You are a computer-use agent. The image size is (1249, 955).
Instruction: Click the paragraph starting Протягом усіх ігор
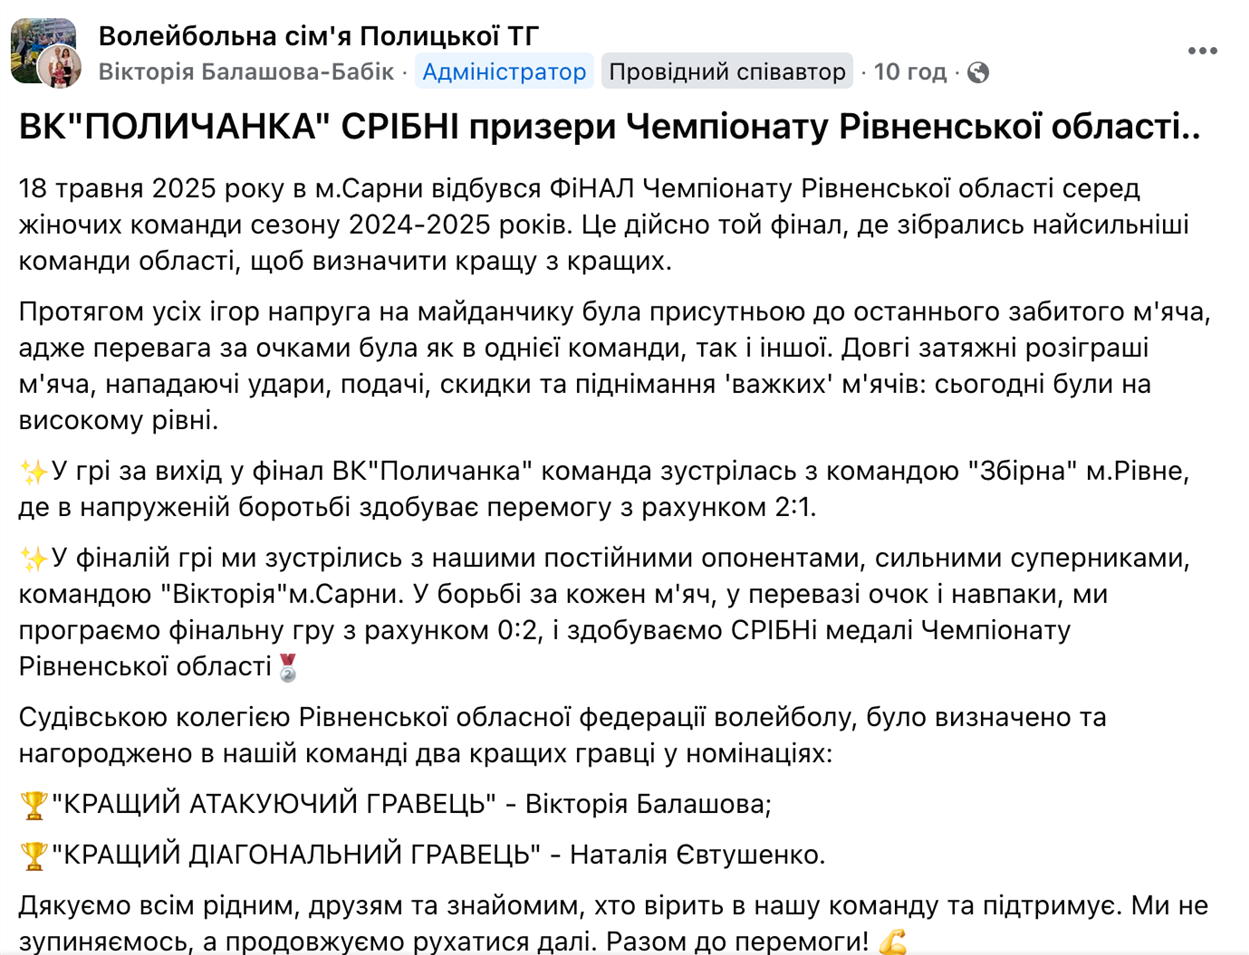point(615,367)
